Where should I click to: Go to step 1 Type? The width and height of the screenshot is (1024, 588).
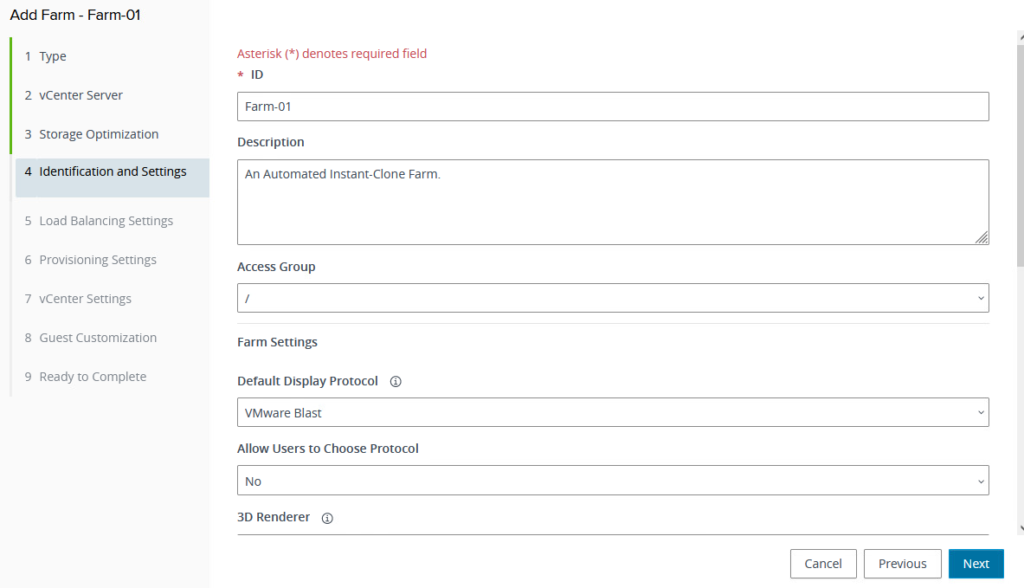click(52, 56)
